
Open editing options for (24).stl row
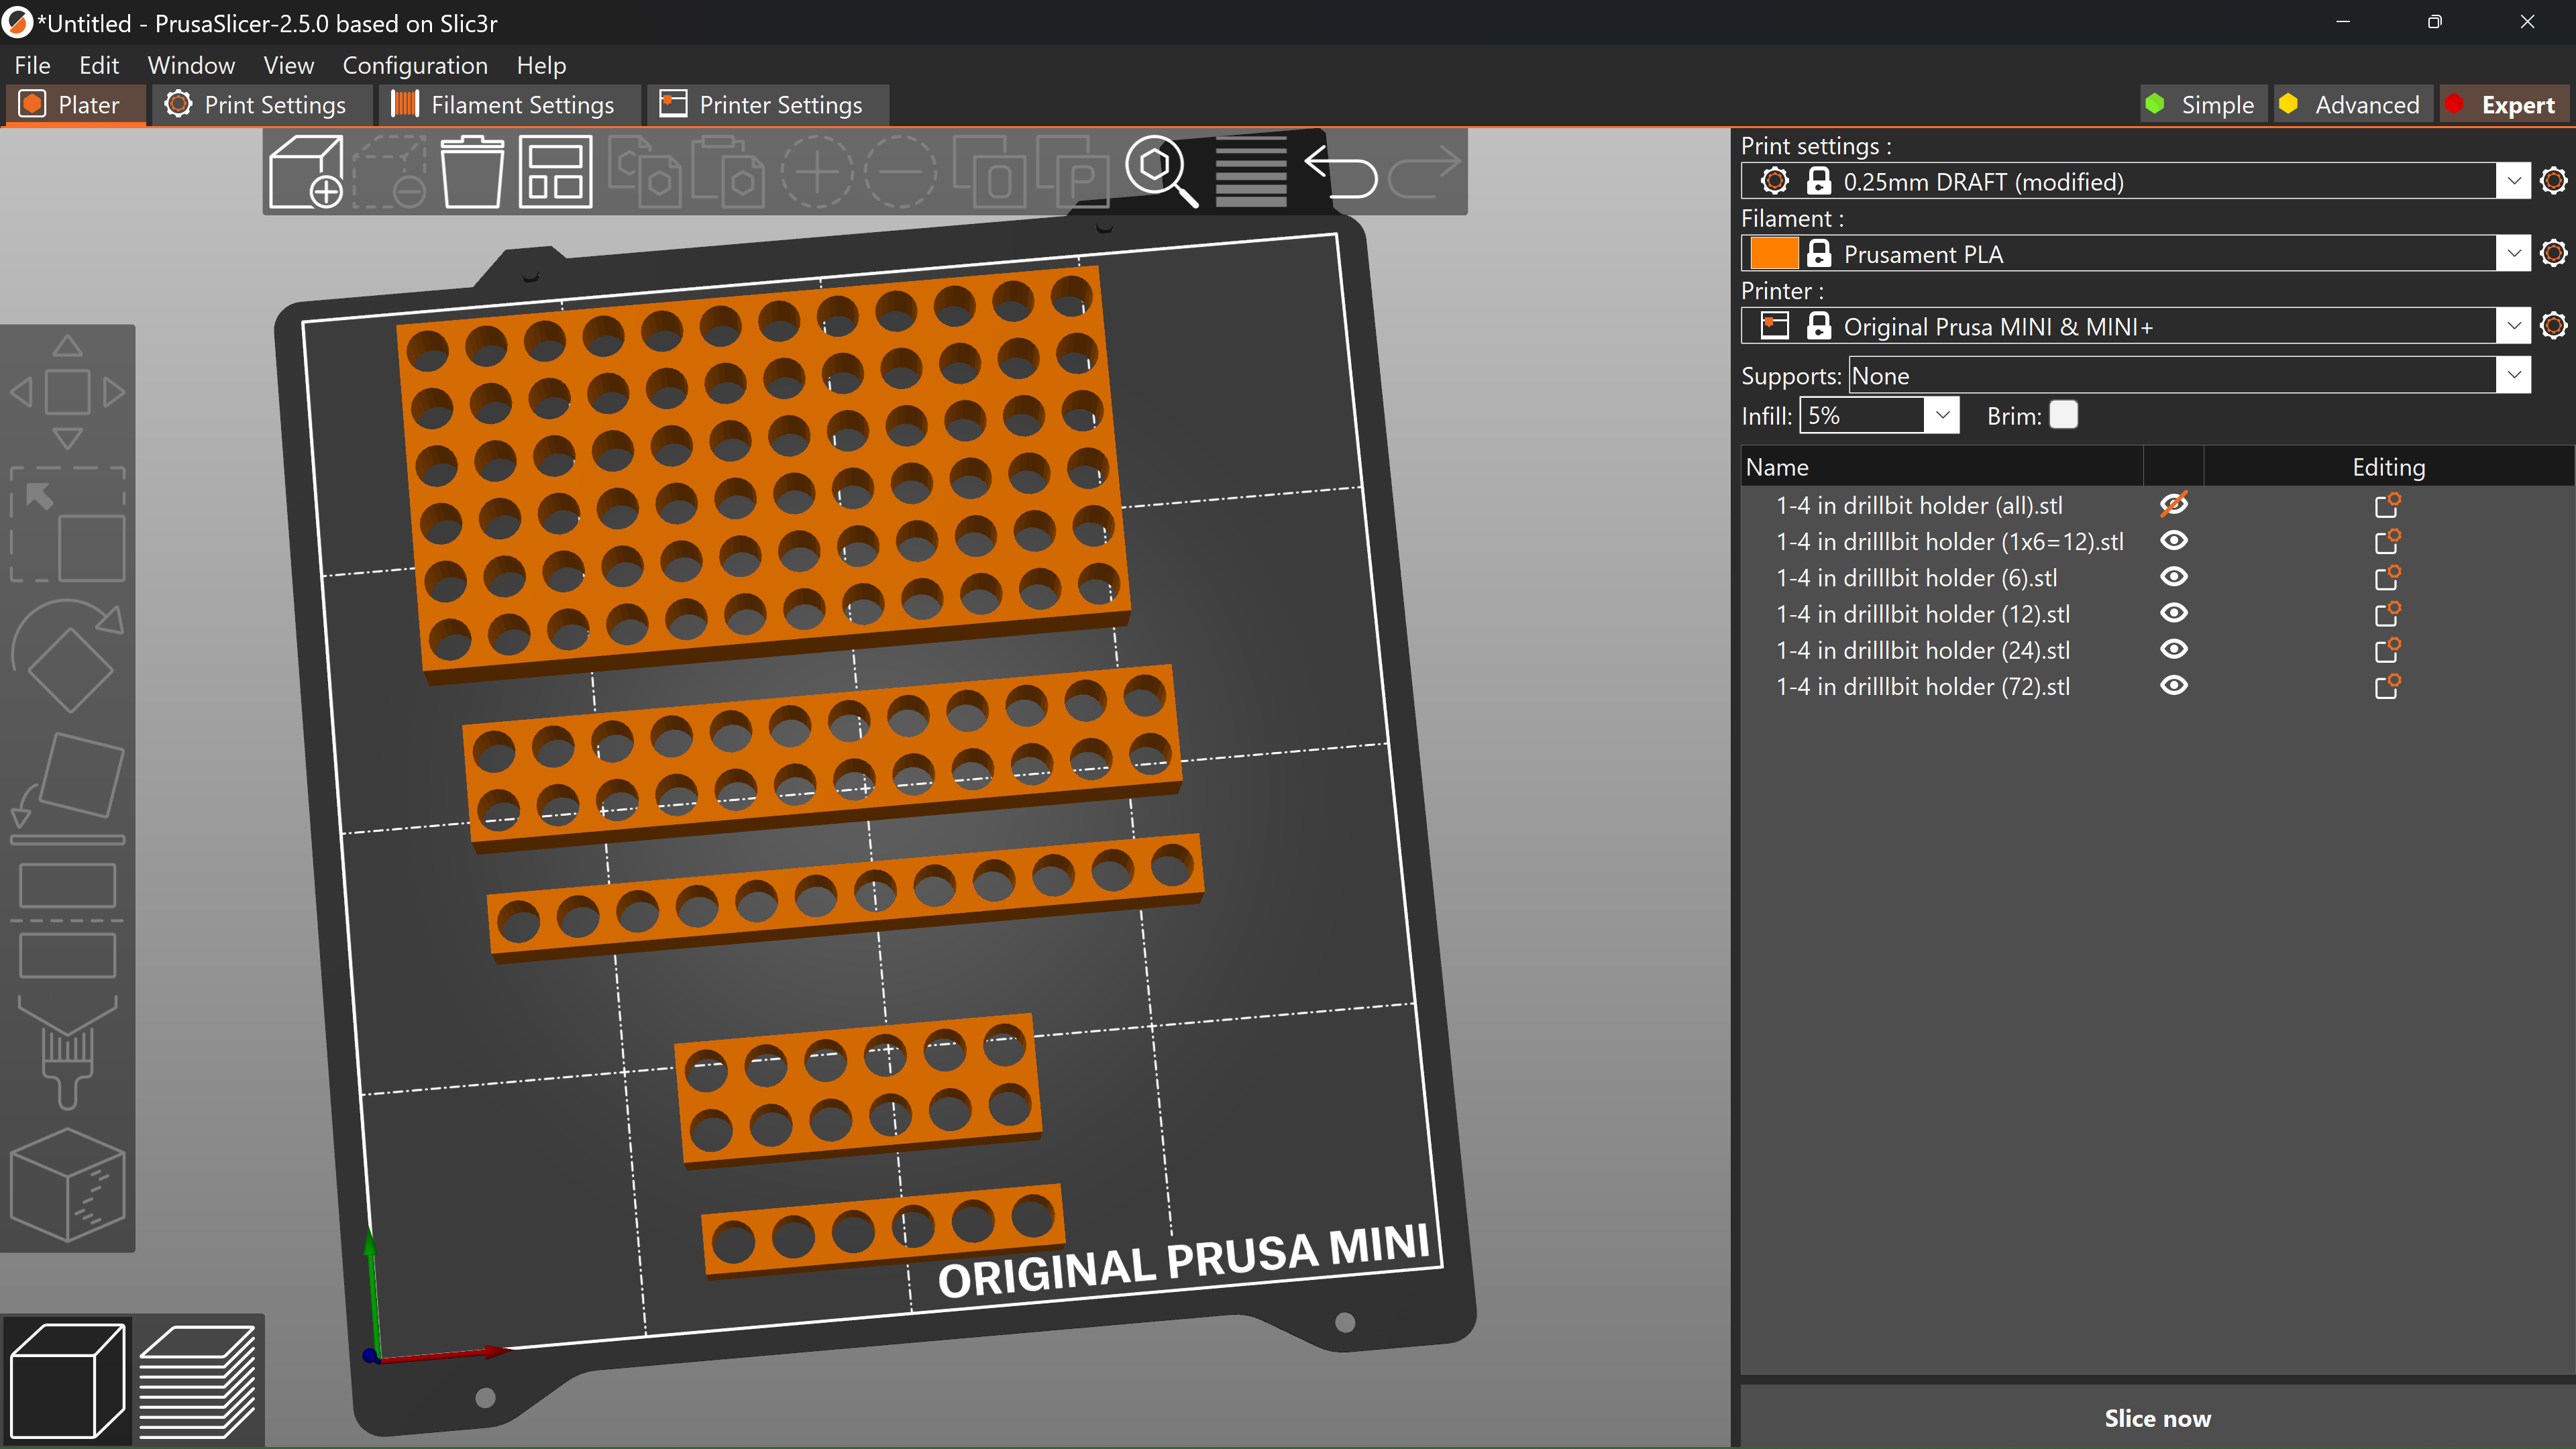2387,649
